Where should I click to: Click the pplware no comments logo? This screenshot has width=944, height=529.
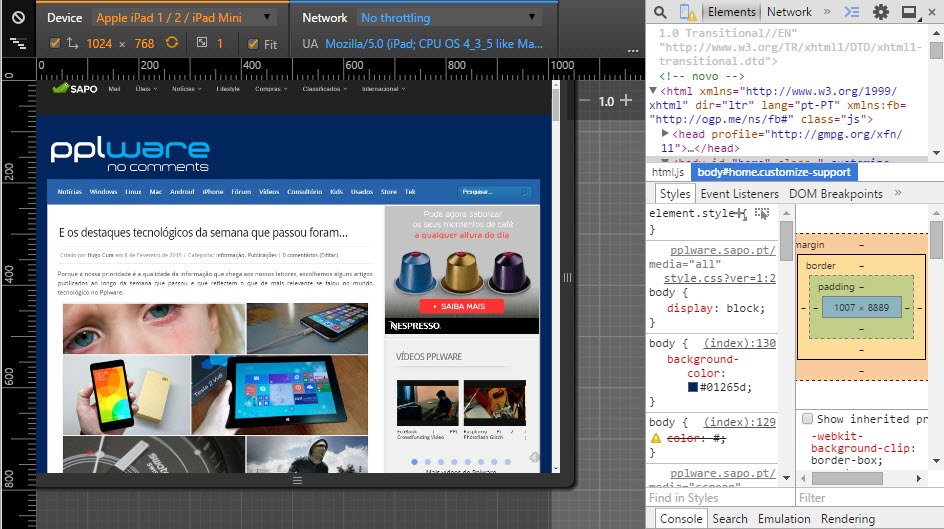tap(130, 155)
